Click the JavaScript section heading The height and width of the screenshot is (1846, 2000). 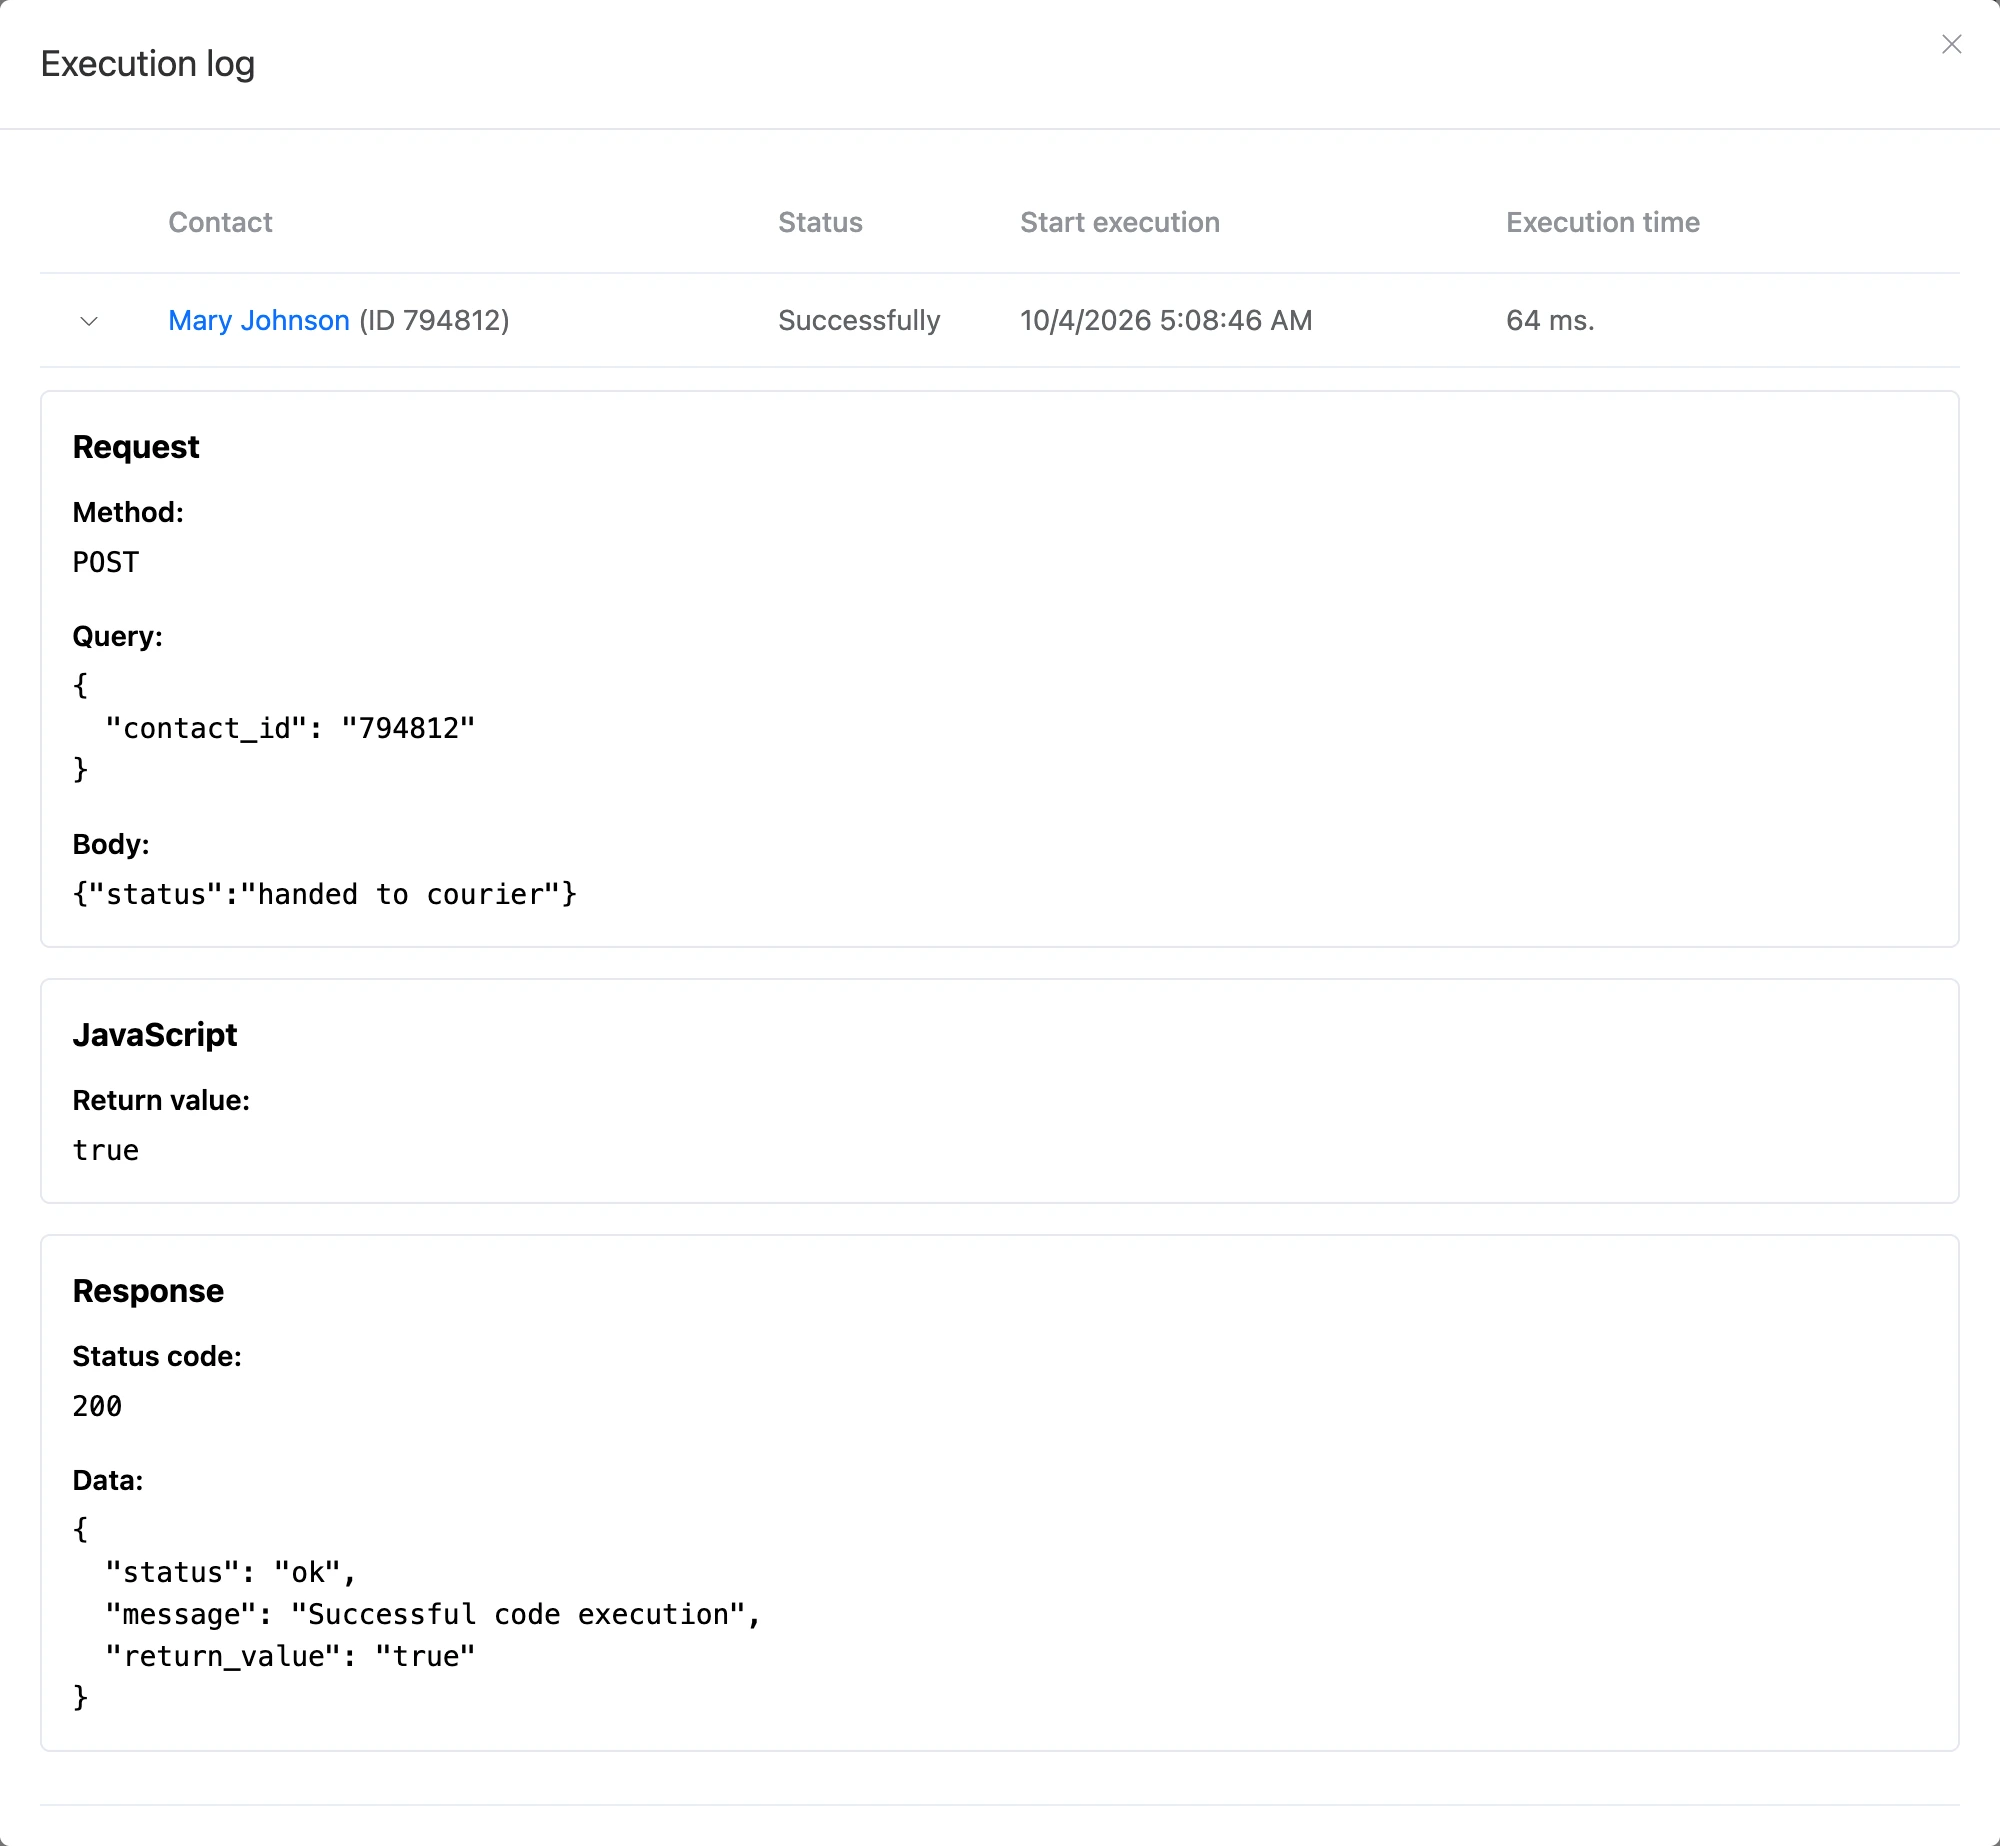tap(155, 1034)
